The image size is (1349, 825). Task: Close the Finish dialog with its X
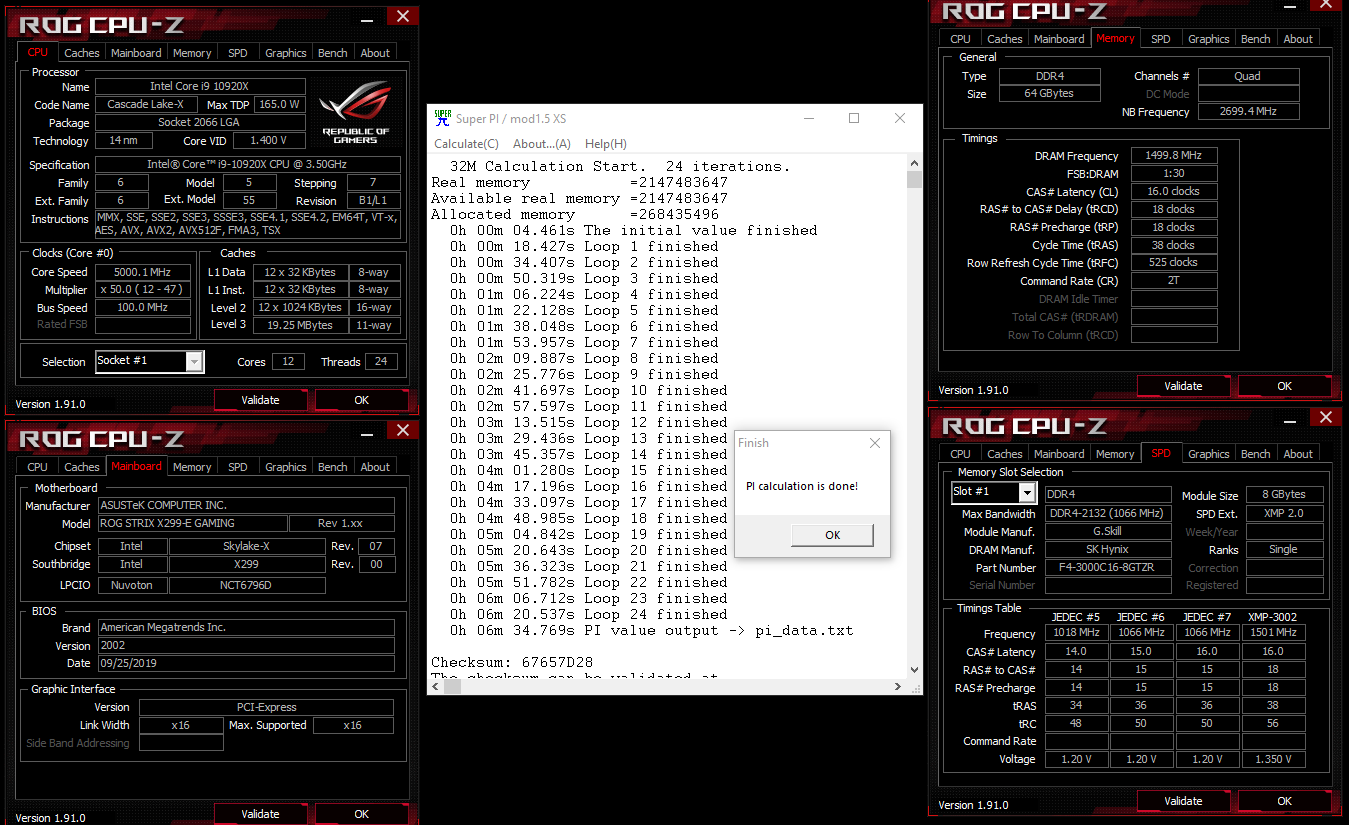(875, 443)
